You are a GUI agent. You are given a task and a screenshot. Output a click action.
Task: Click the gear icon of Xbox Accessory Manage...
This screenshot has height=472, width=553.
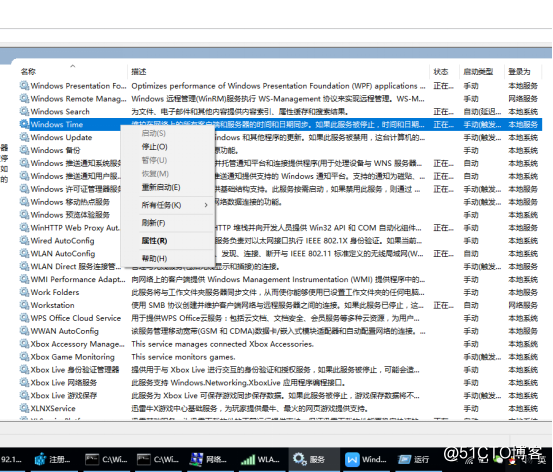(x=24, y=344)
